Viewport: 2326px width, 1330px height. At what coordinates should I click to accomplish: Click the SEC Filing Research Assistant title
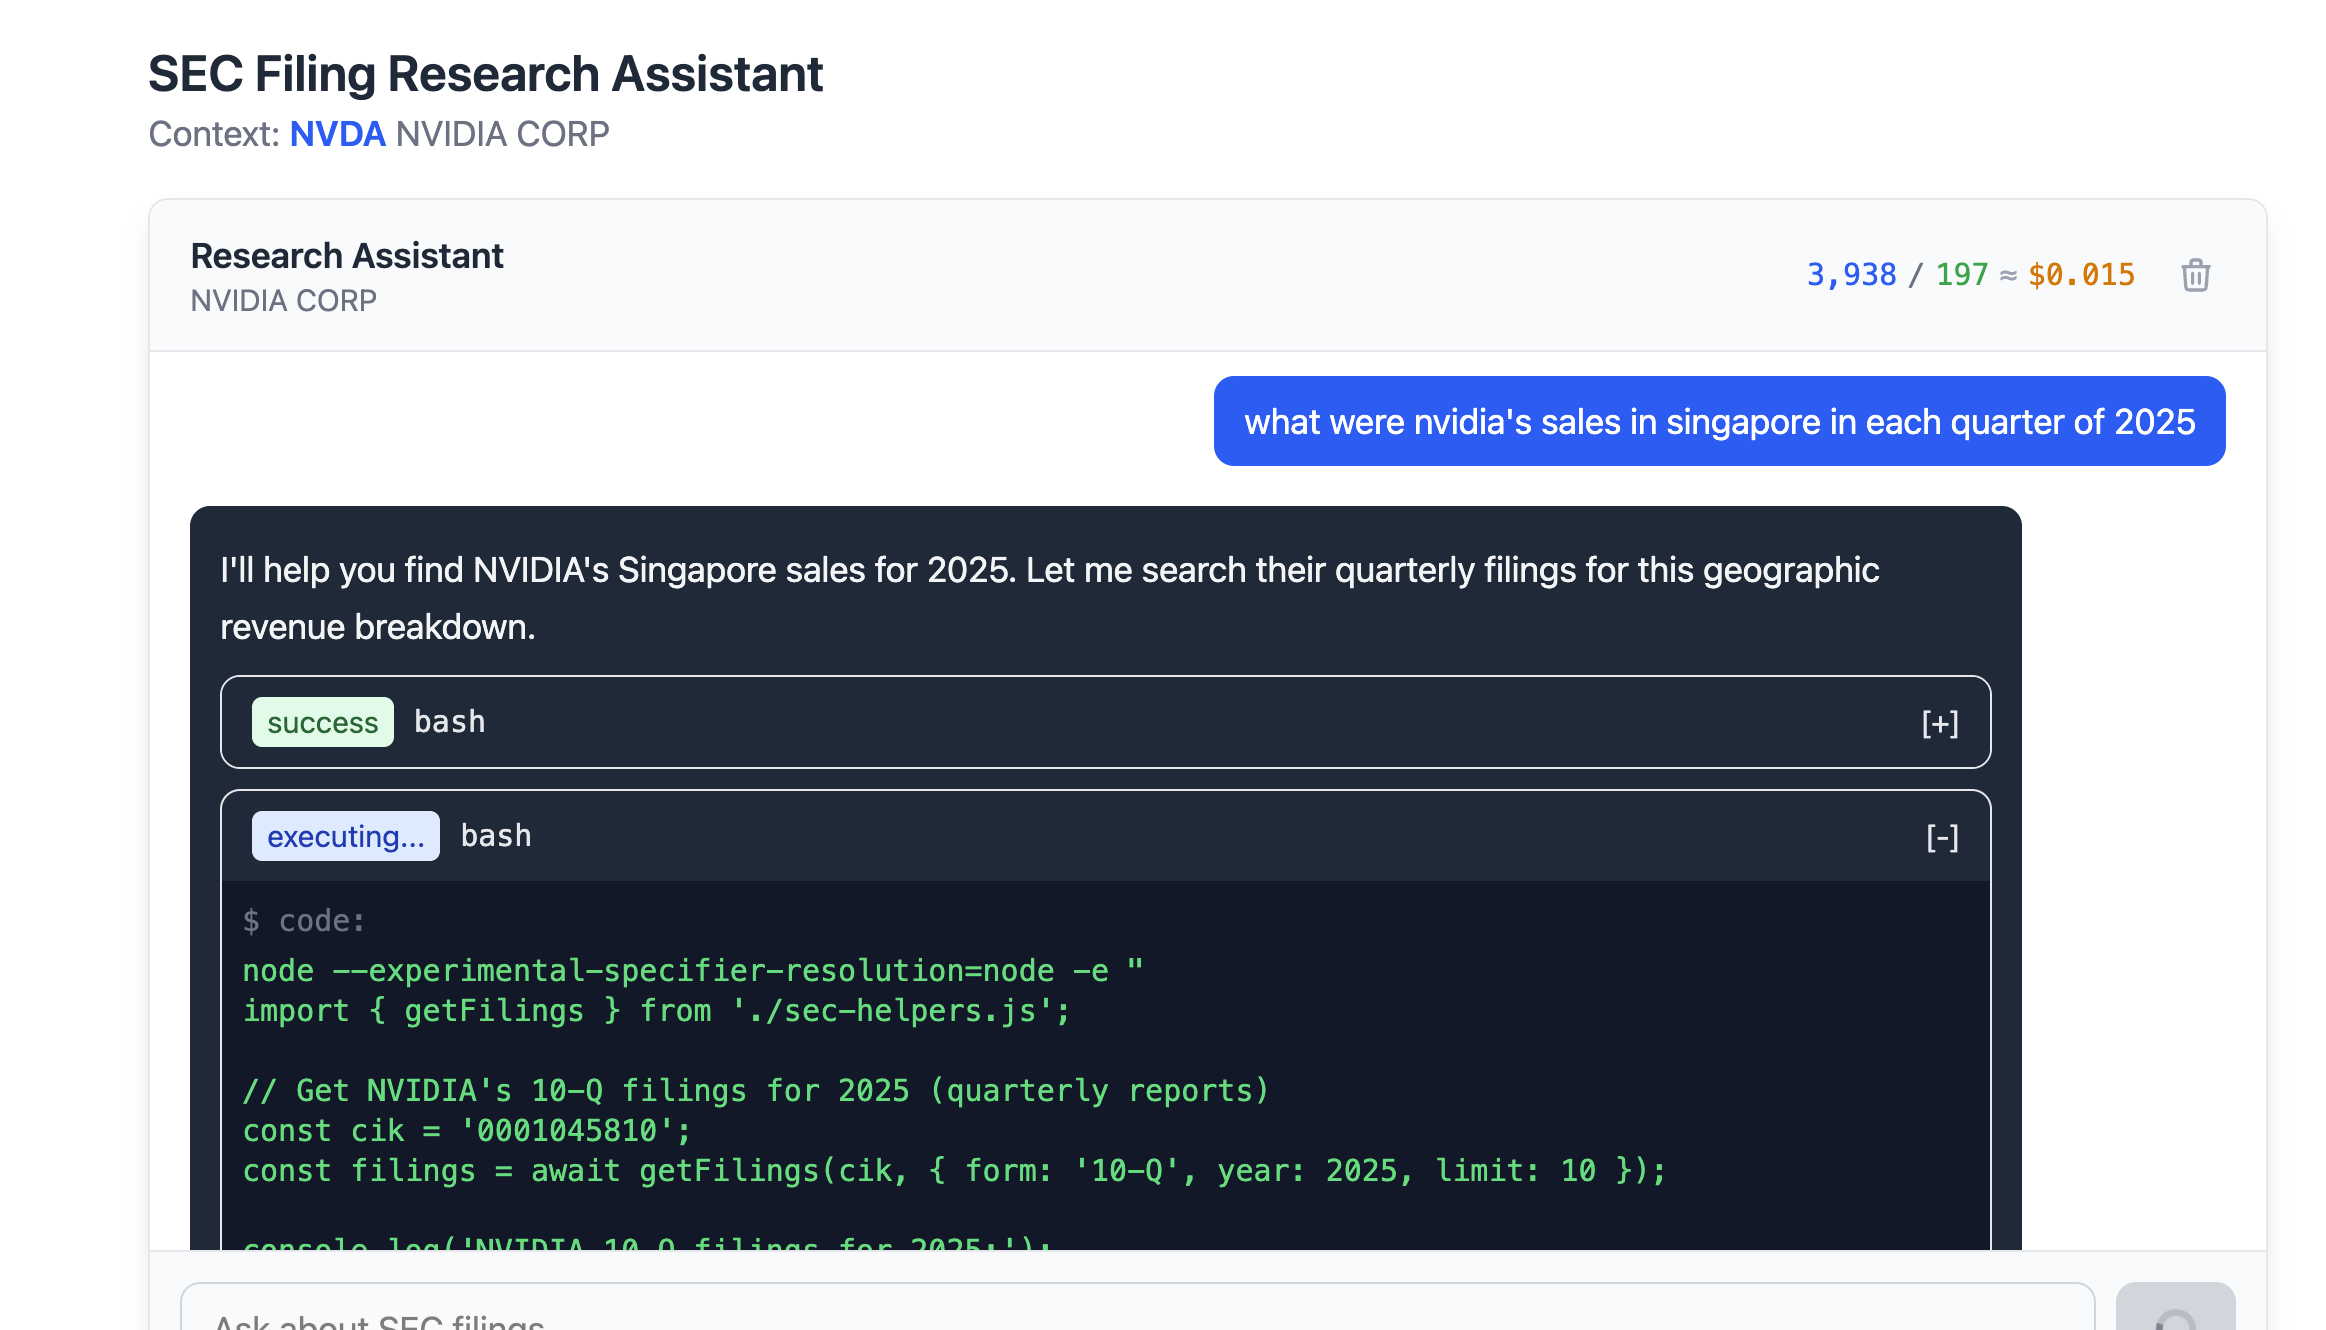click(485, 74)
